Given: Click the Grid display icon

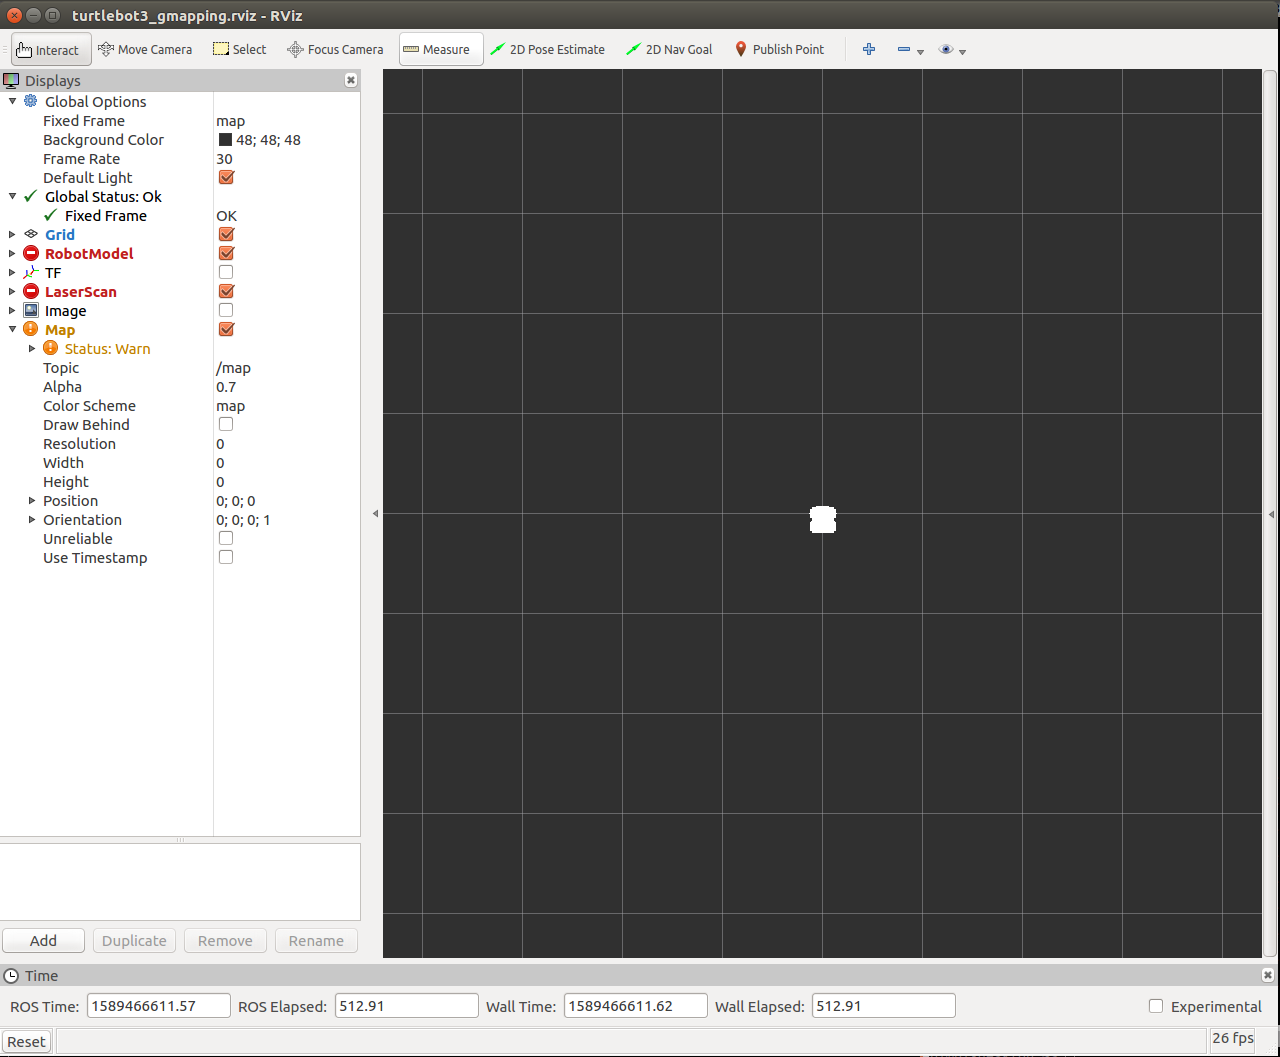Looking at the screenshot, I should coord(30,234).
